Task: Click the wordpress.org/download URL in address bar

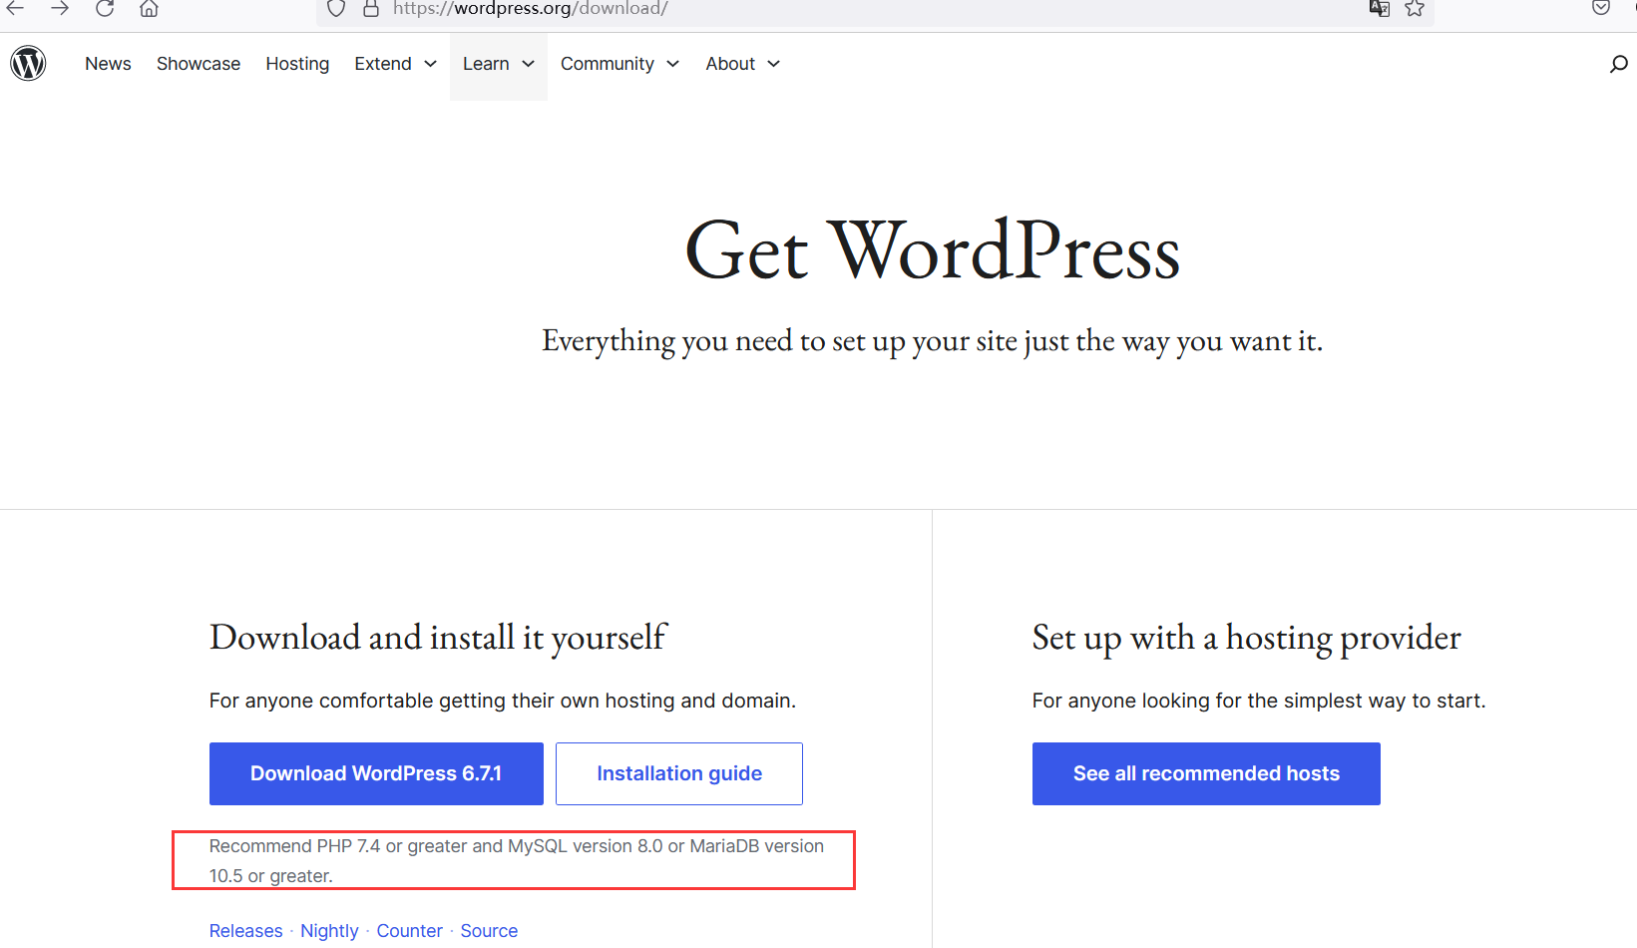Action: pos(530,8)
